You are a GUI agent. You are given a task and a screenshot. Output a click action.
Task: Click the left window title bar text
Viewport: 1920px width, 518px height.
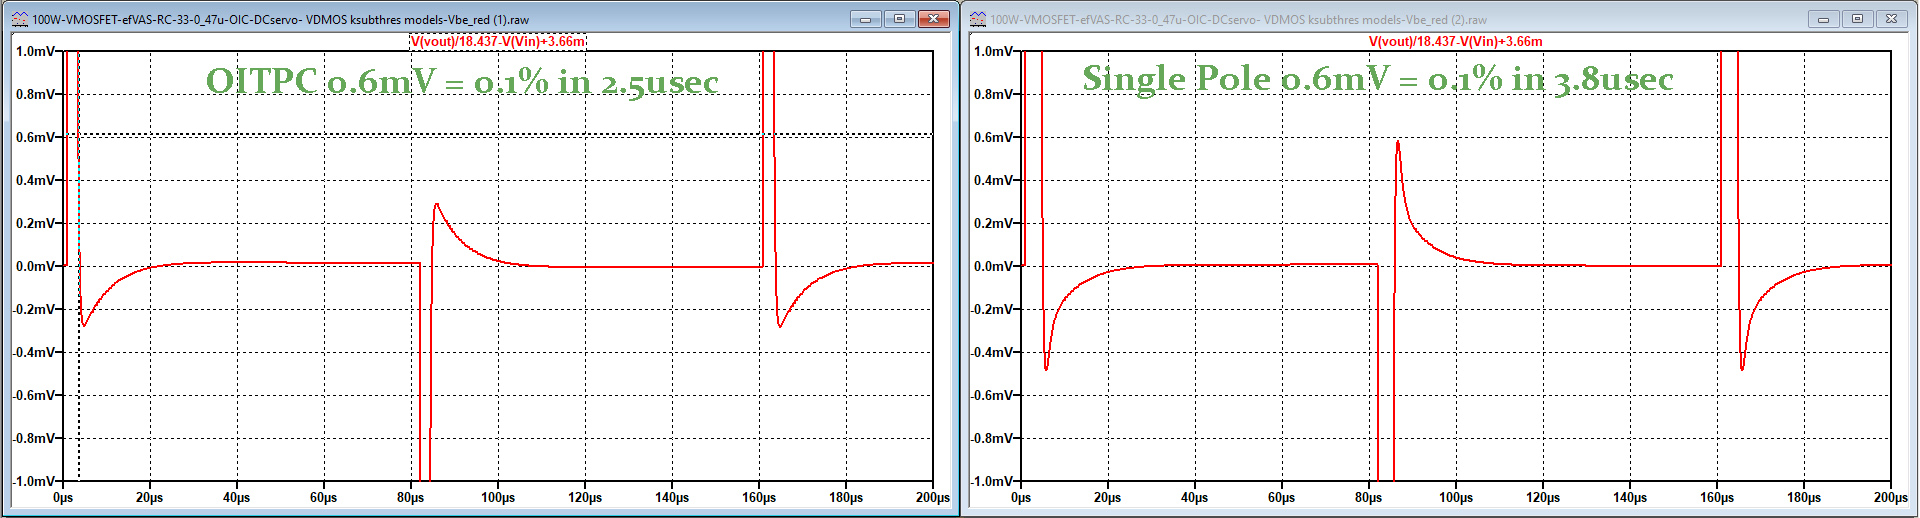click(x=281, y=19)
